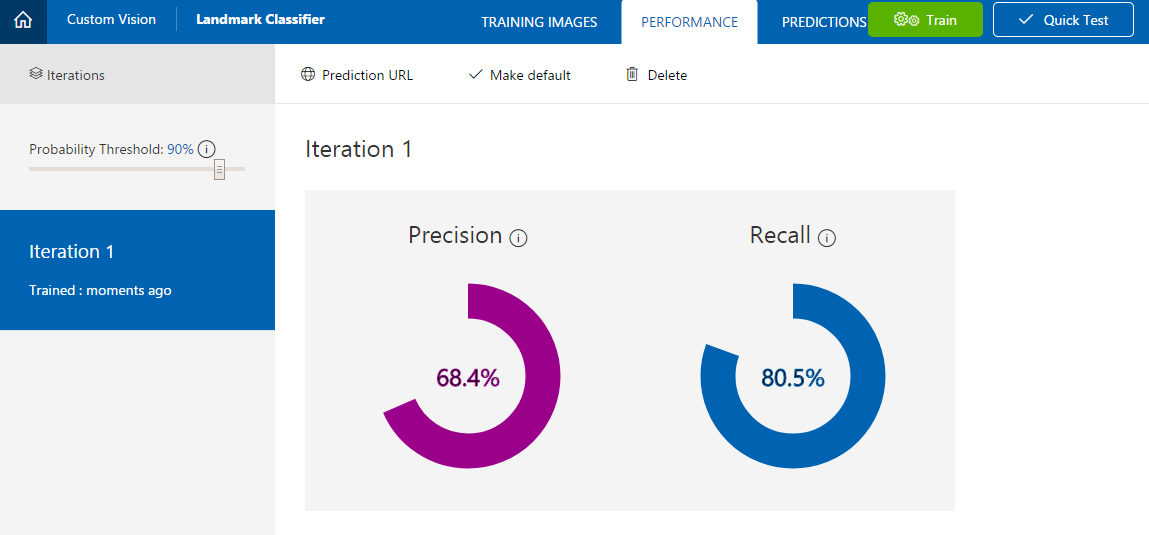Click the Probability Threshold slider handle

pyautogui.click(x=220, y=169)
